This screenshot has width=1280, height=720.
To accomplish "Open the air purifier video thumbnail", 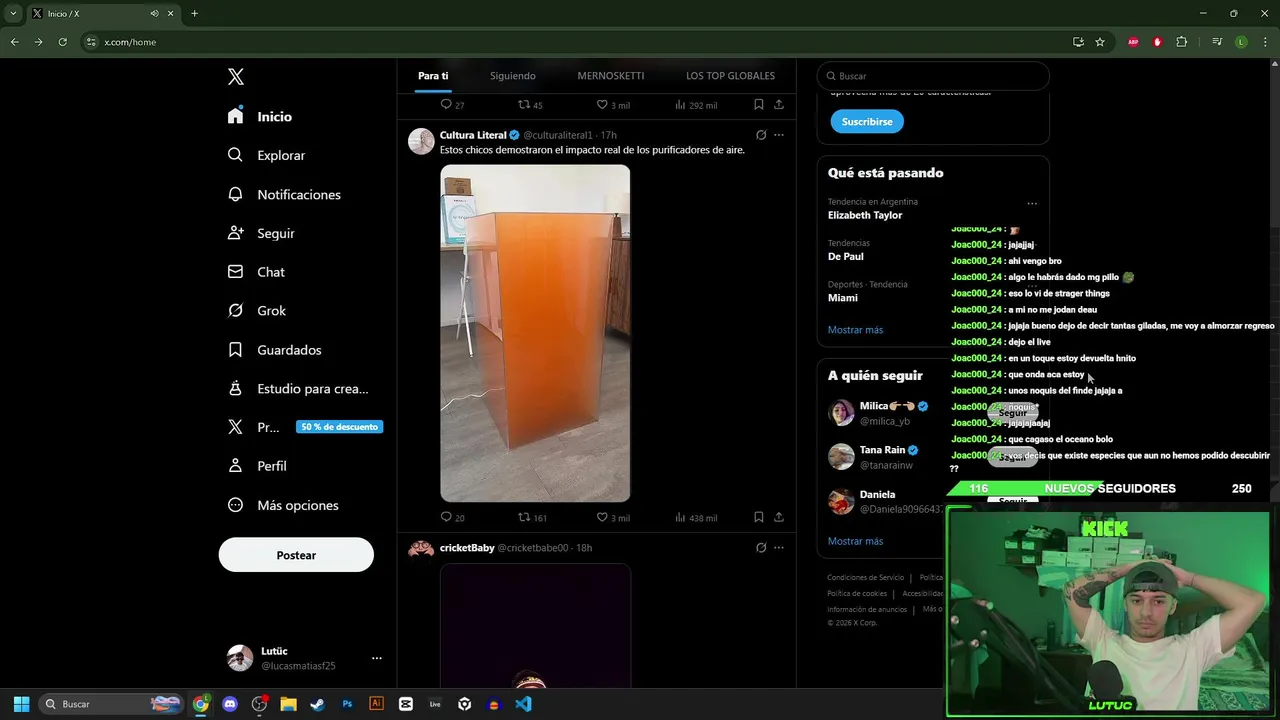I will click(x=535, y=334).
